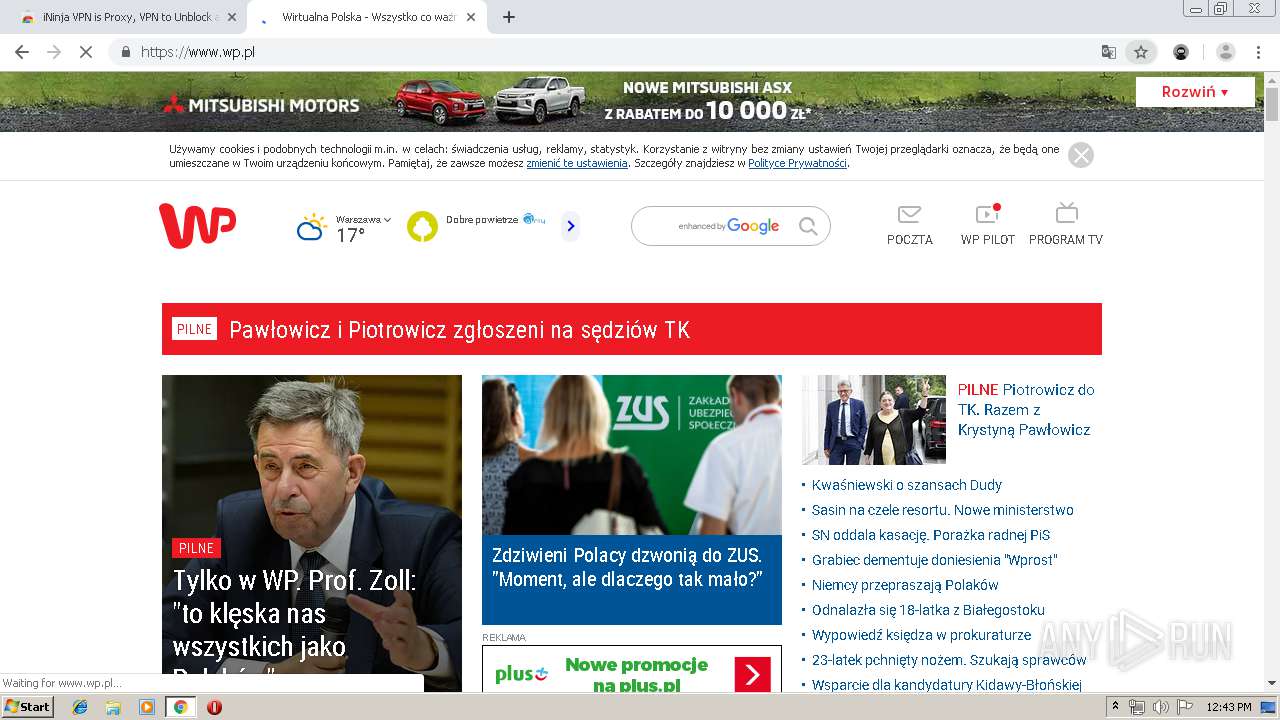Screen dimensions: 1280x720
Task: Show hidden system tray icons
Action: point(1116,707)
